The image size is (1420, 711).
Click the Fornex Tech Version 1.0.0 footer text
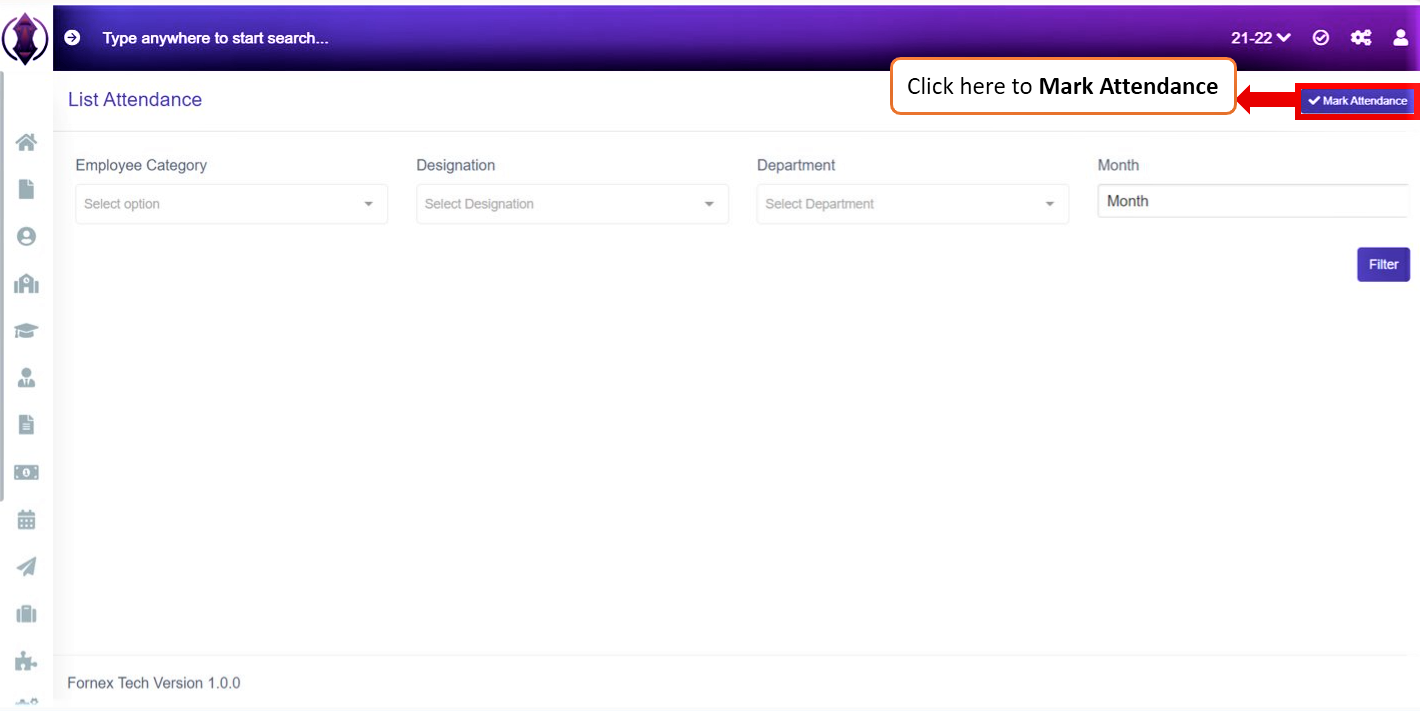(x=154, y=683)
